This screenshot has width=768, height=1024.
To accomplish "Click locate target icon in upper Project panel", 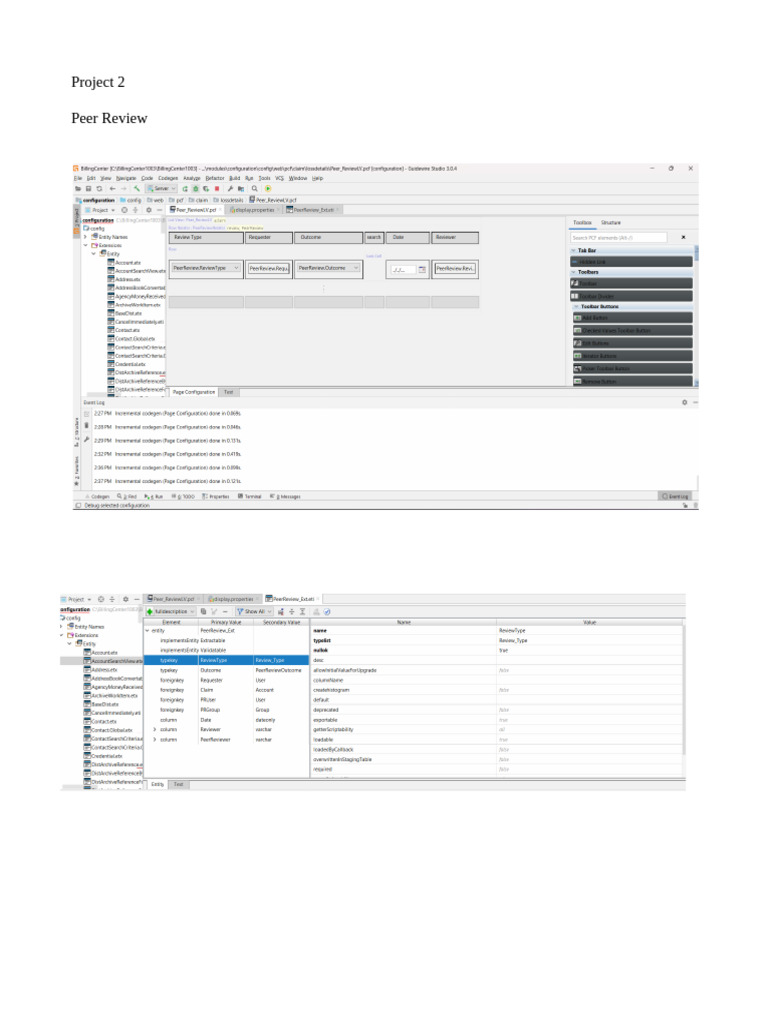I will [124, 210].
